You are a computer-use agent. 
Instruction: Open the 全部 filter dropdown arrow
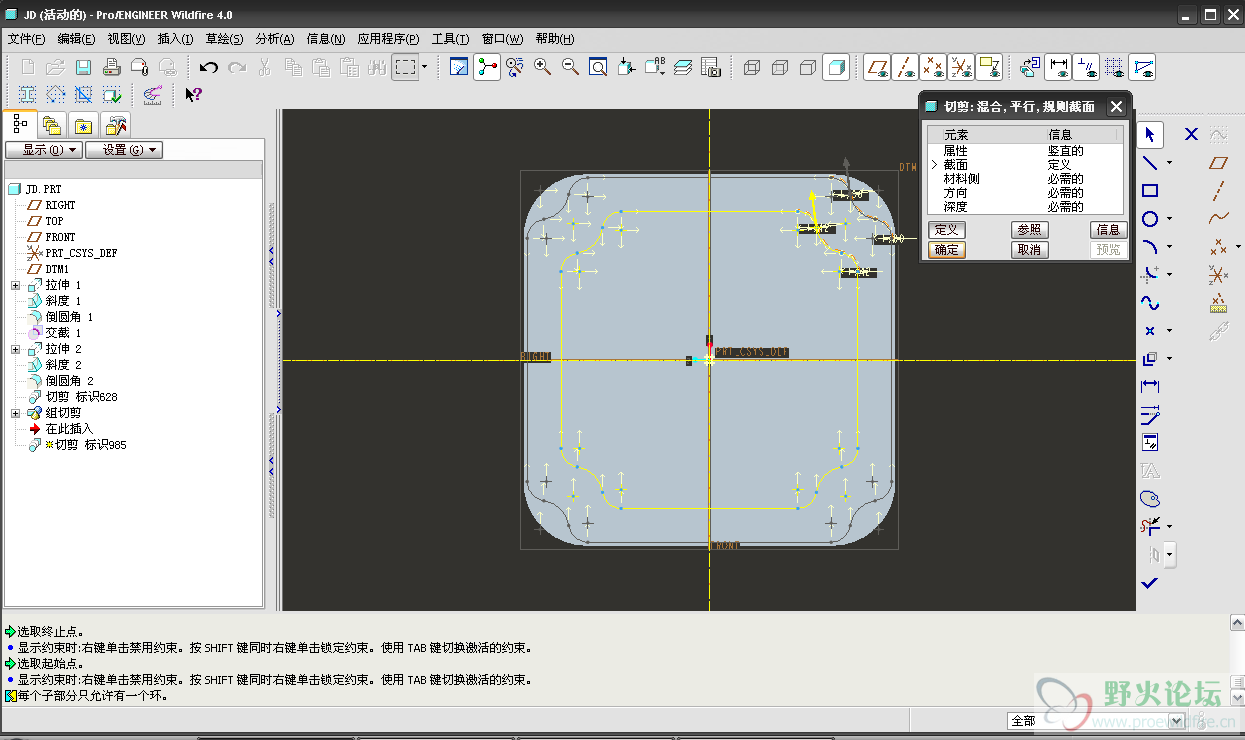point(1175,721)
